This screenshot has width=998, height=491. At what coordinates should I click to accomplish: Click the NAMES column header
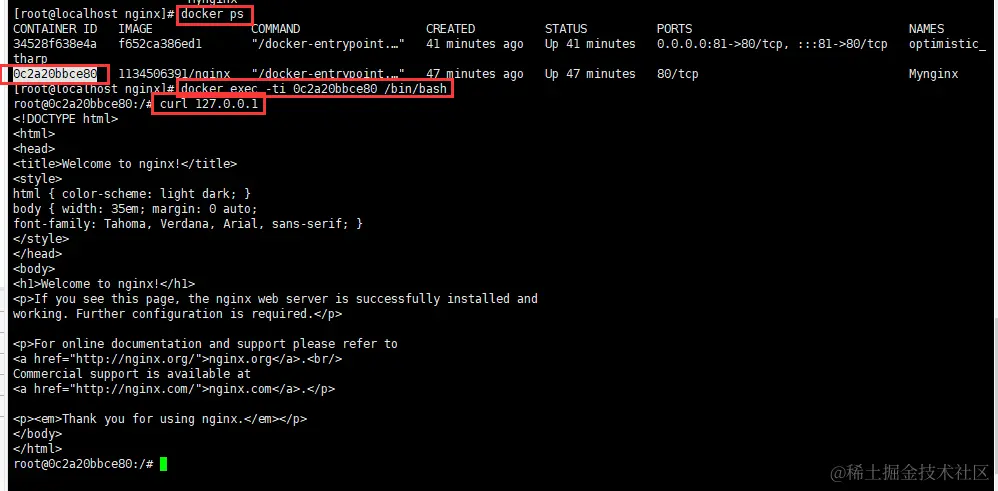click(926, 29)
